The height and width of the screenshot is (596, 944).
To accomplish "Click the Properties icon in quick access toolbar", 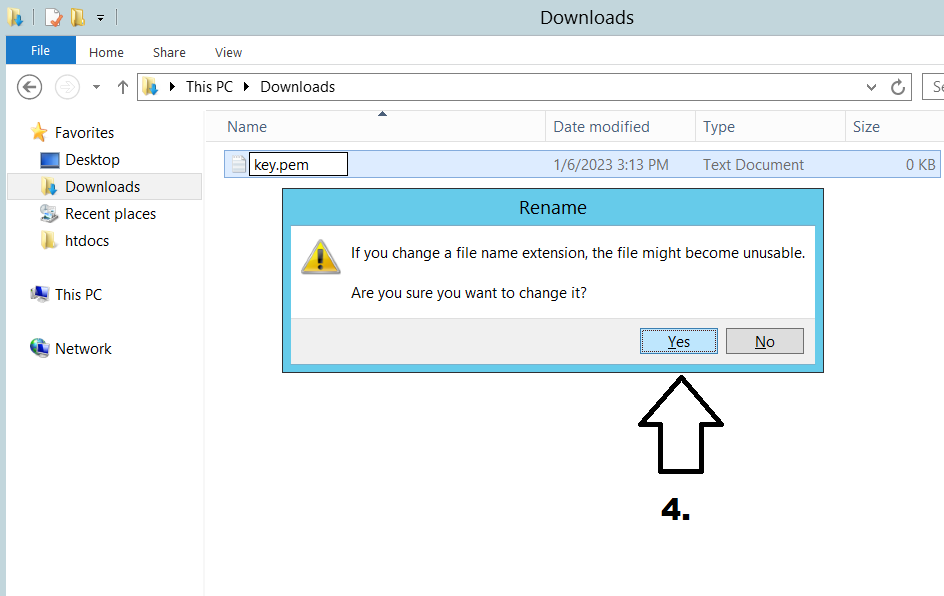I will [x=53, y=17].
